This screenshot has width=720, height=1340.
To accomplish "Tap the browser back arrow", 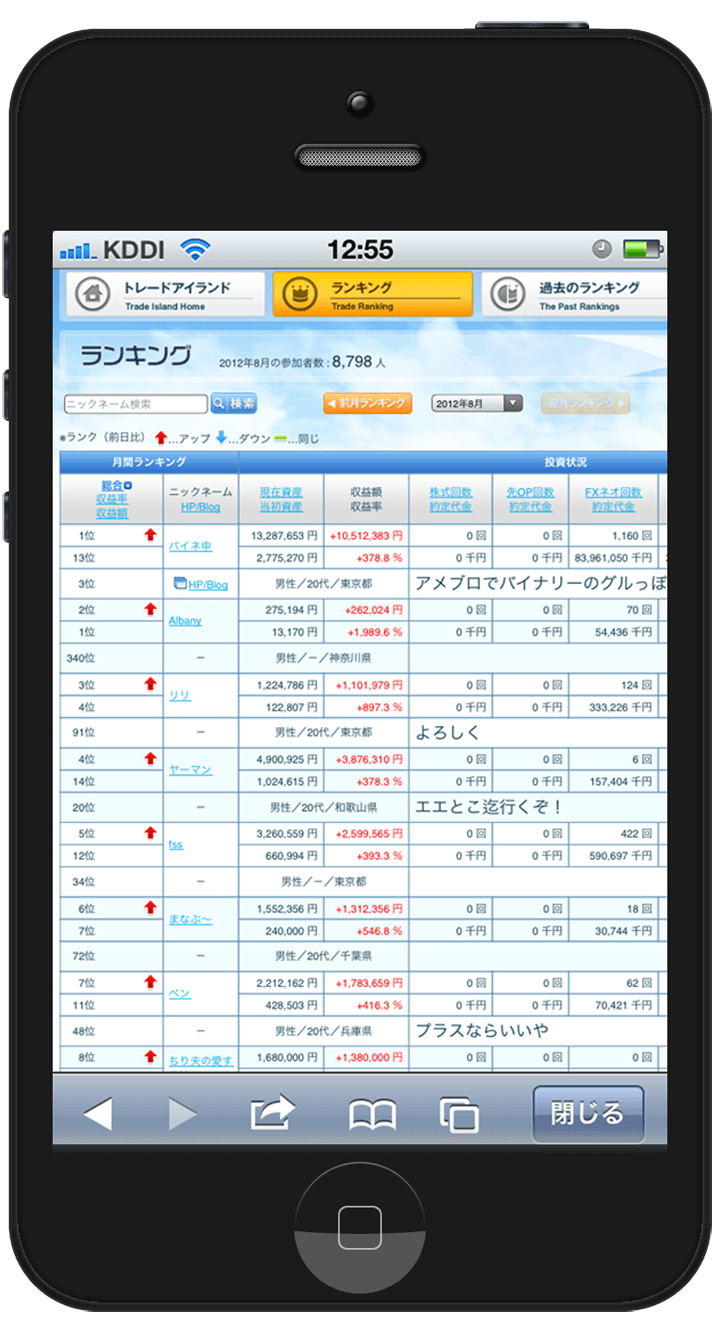I will pyautogui.click(x=97, y=1113).
